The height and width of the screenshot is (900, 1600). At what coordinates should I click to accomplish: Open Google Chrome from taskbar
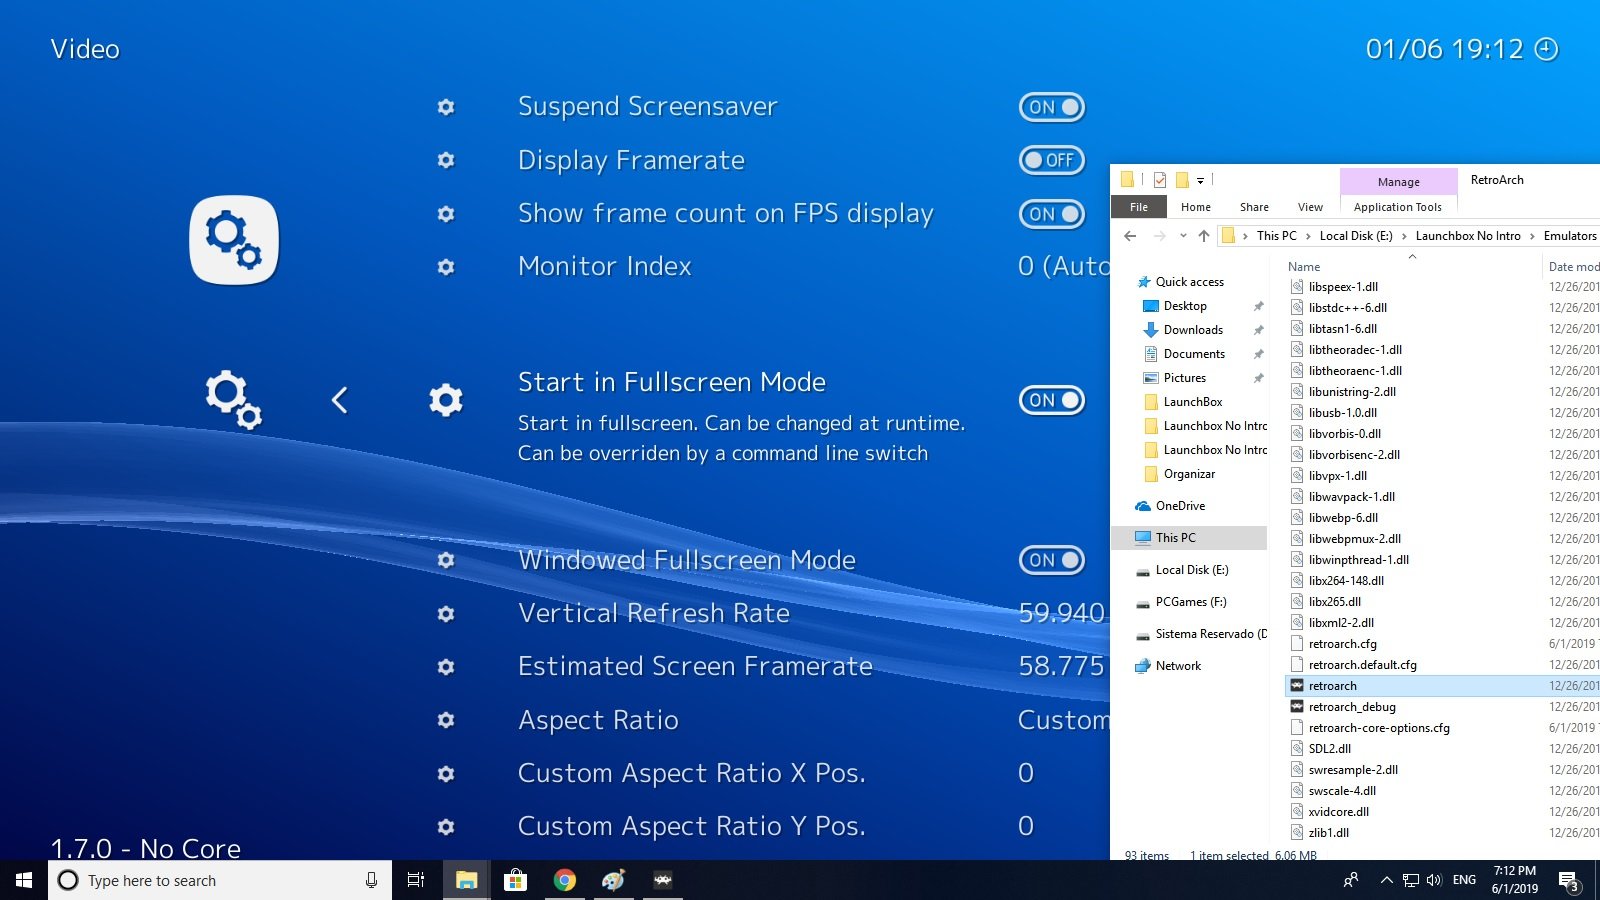(x=565, y=880)
